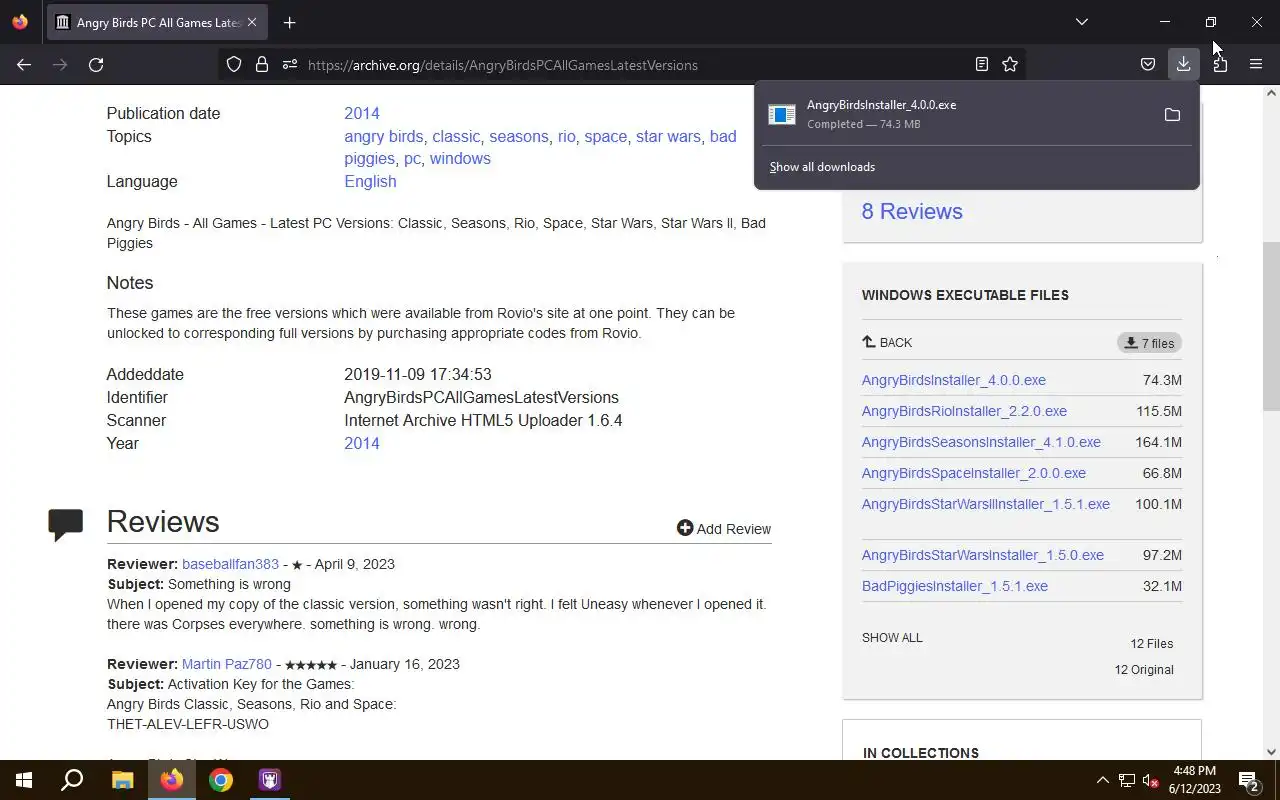This screenshot has width=1280, height=800.
Task: Open Windows taskbar search
Action: tap(72, 780)
